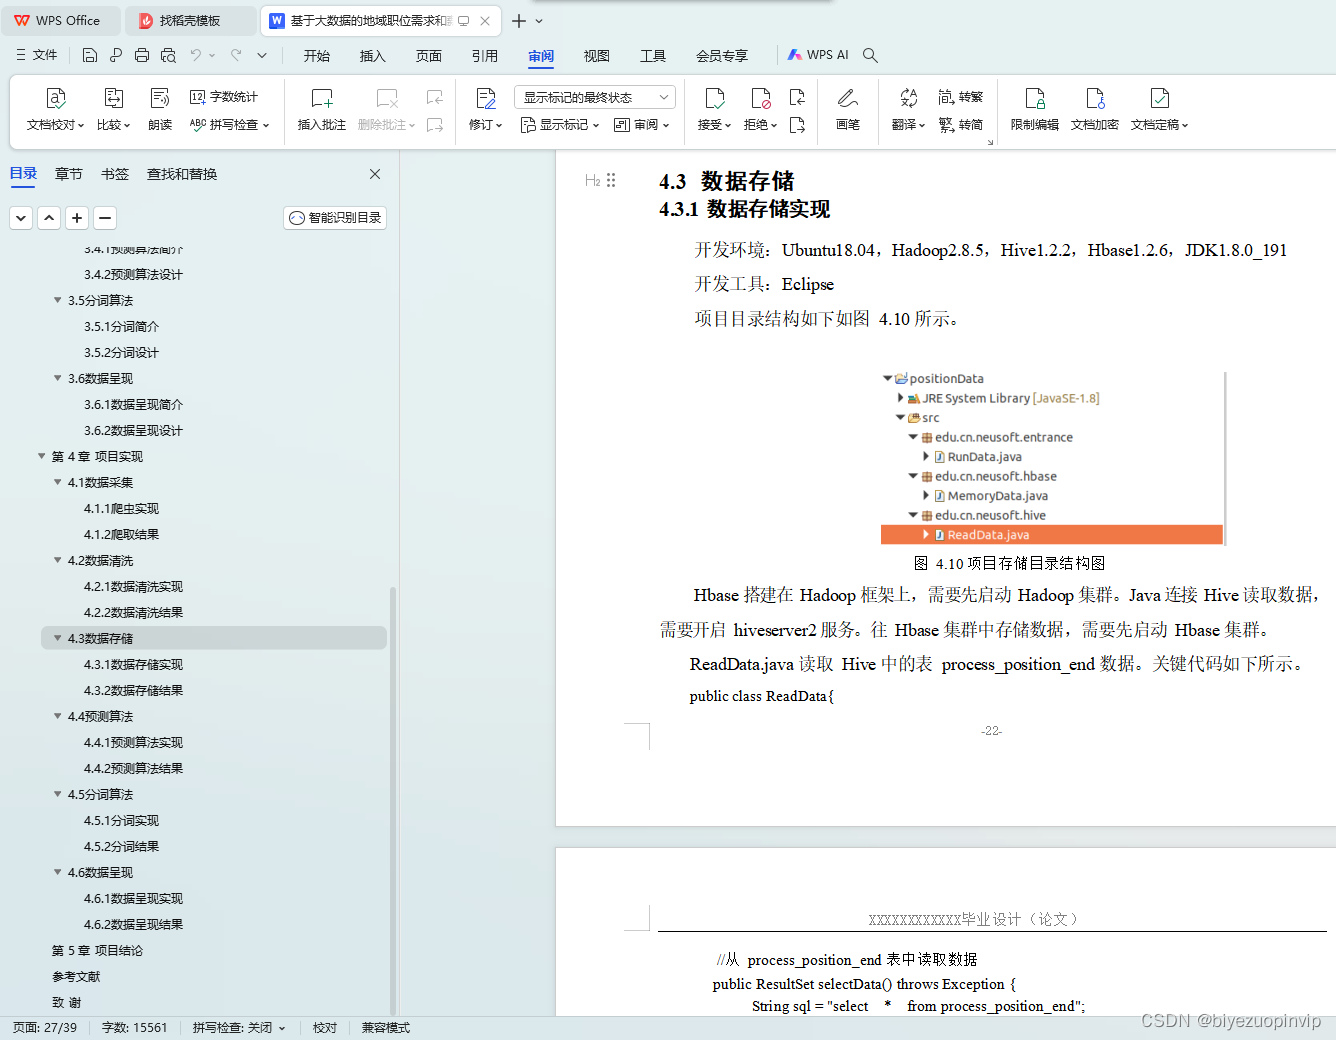Insert a comment with 插入批注

tap(321, 107)
